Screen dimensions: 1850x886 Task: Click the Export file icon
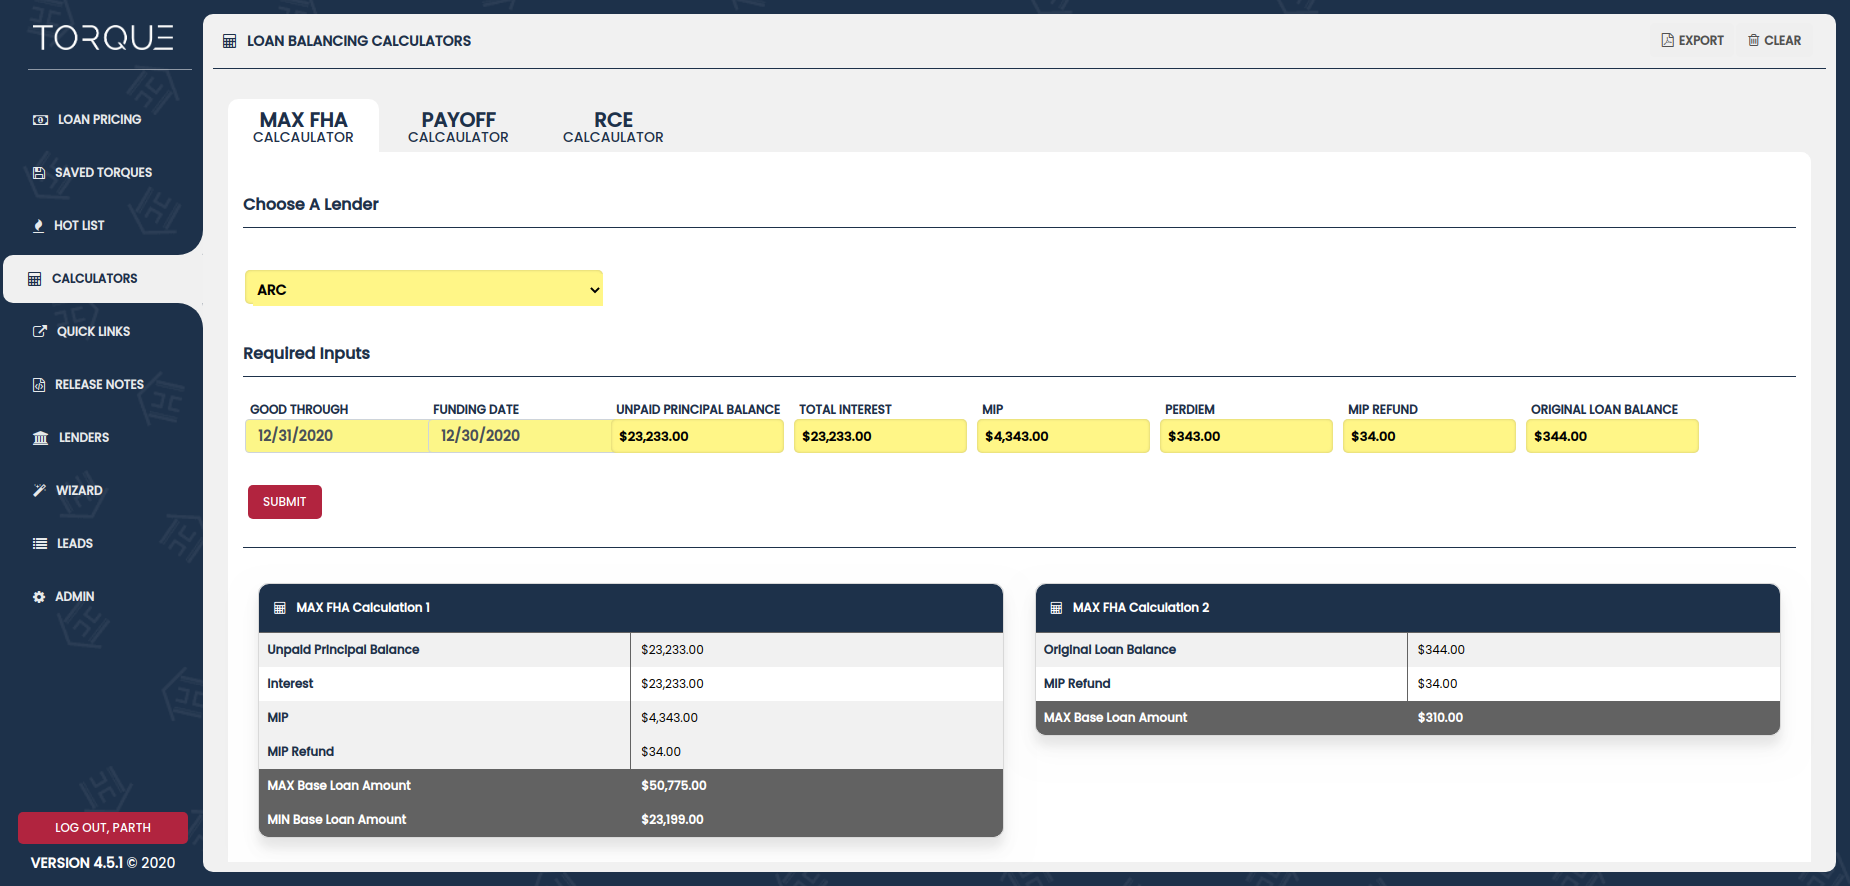pos(1667,41)
